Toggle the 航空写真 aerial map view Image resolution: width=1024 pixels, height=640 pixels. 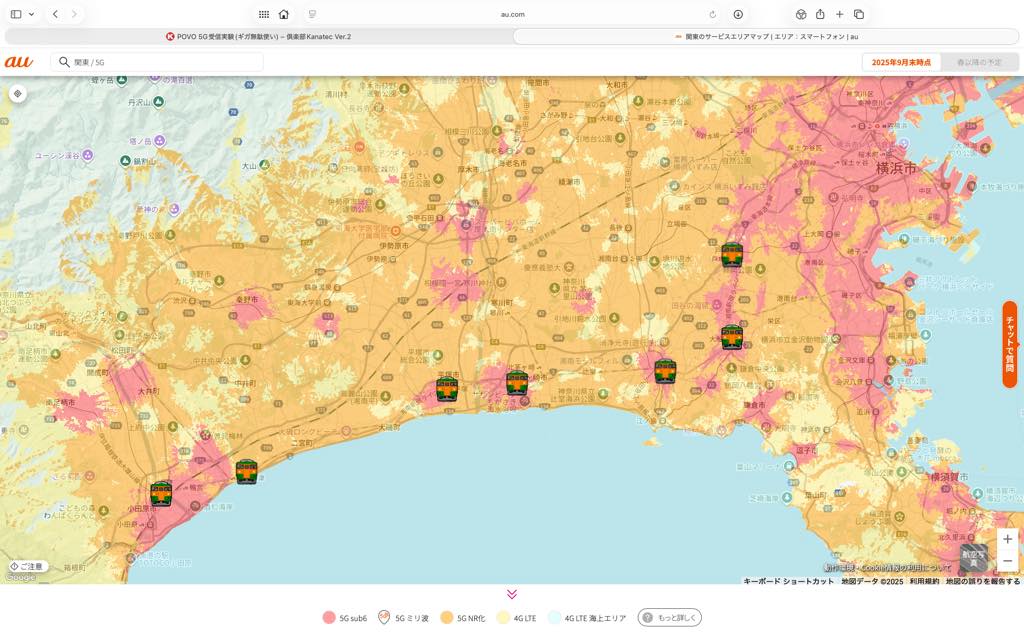[972, 558]
